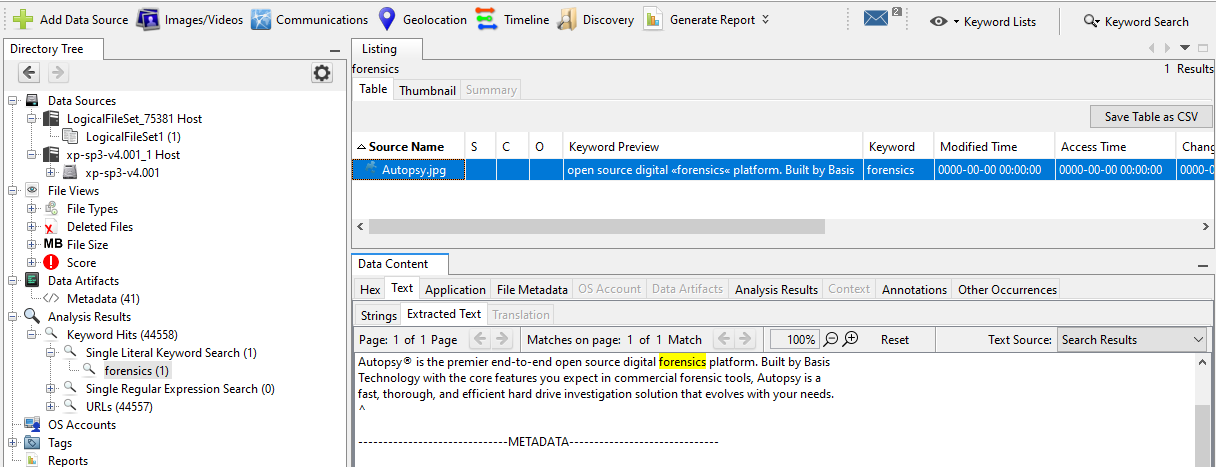Switch to the Thumbnail tab
Image resolution: width=1216 pixels, height=467 pixels.
coord(427,90)
